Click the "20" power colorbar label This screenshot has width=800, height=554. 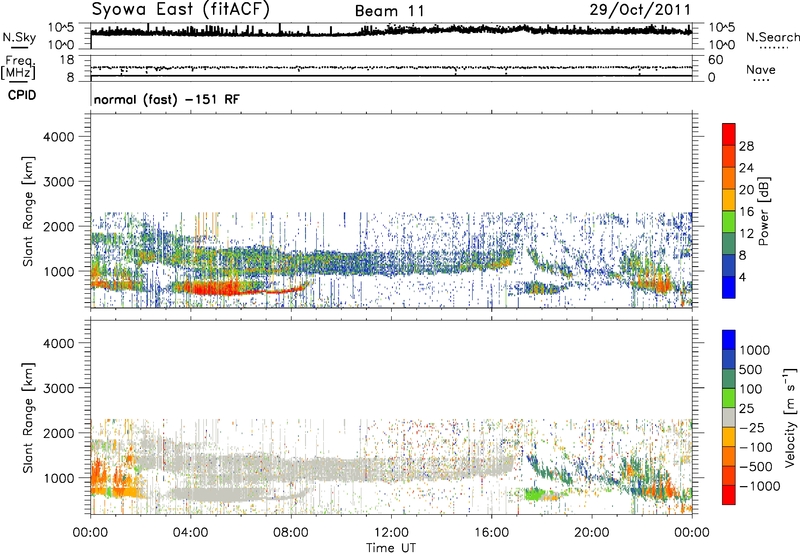click(x=746, y=190)
